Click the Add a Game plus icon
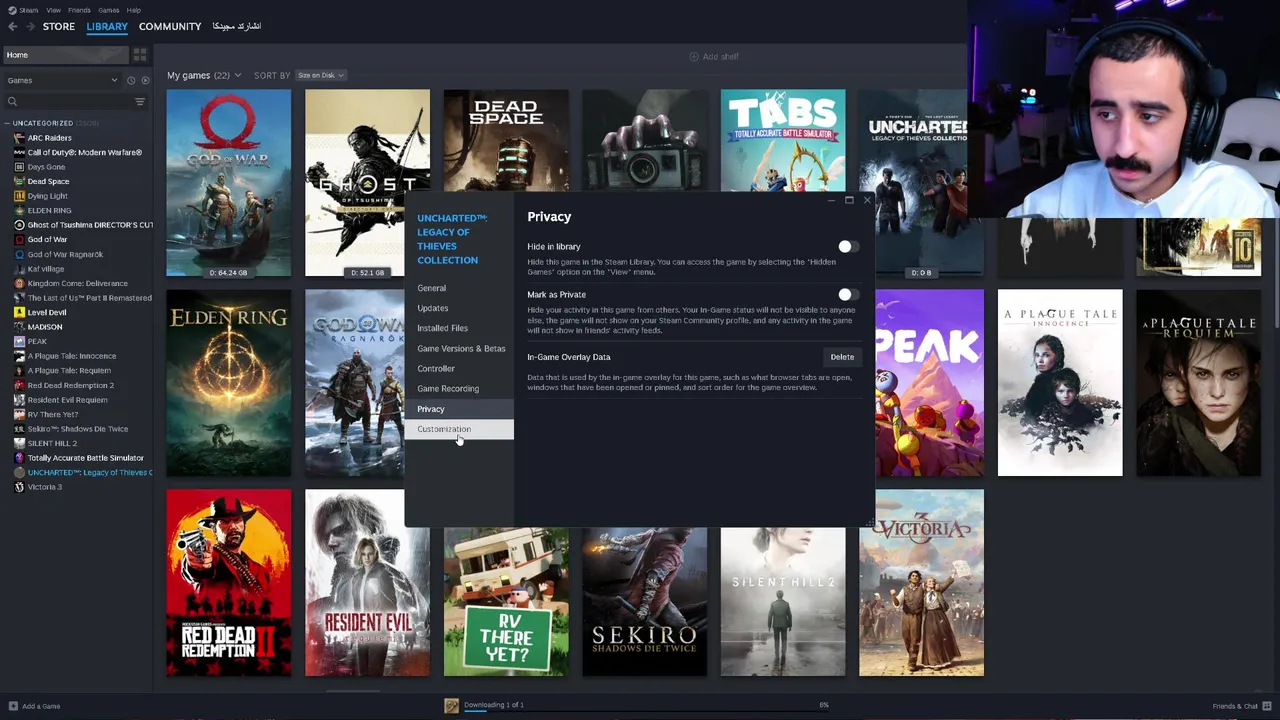Screen dimensions: 1280x720 pos(11,706)
